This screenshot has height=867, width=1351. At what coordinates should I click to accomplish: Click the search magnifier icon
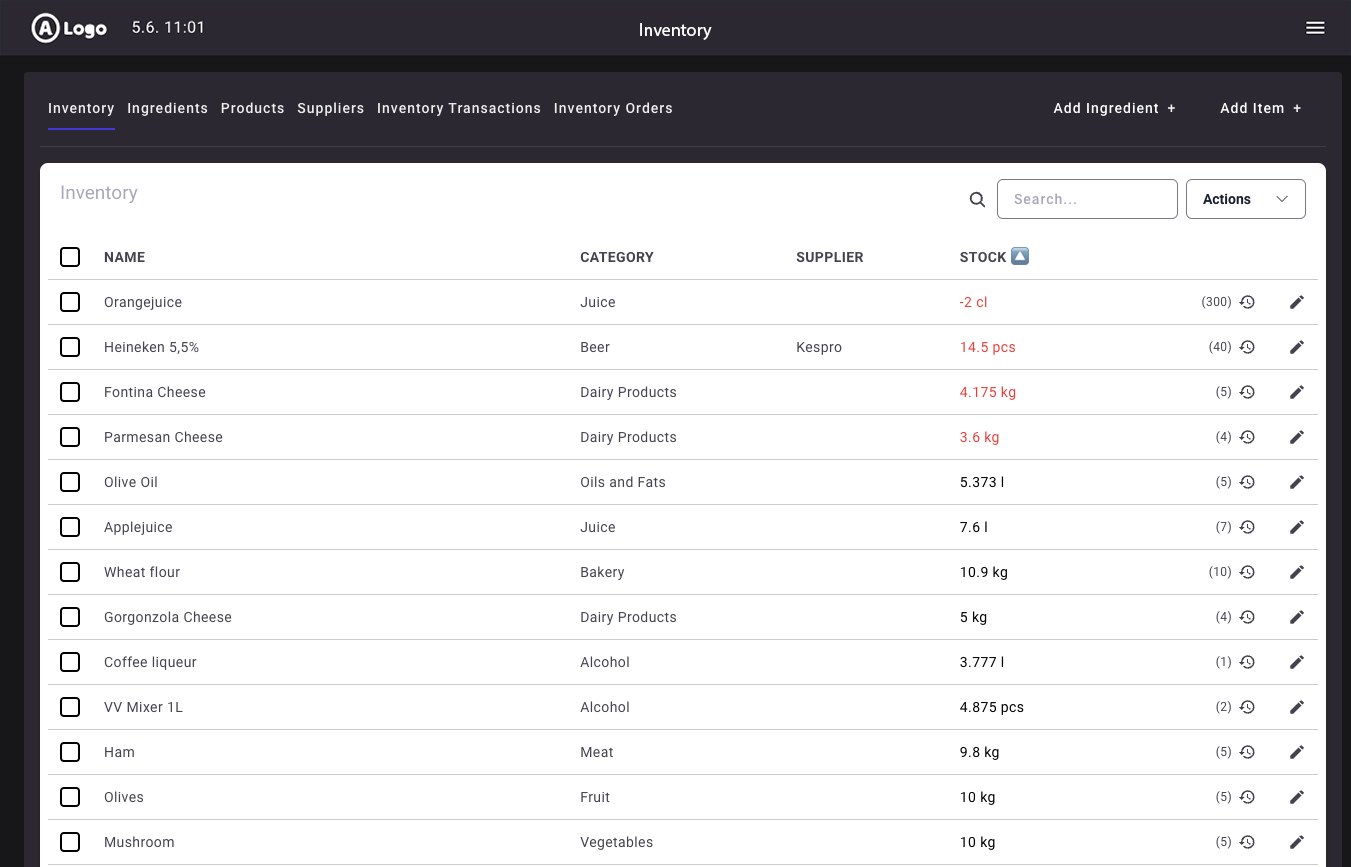977,199
